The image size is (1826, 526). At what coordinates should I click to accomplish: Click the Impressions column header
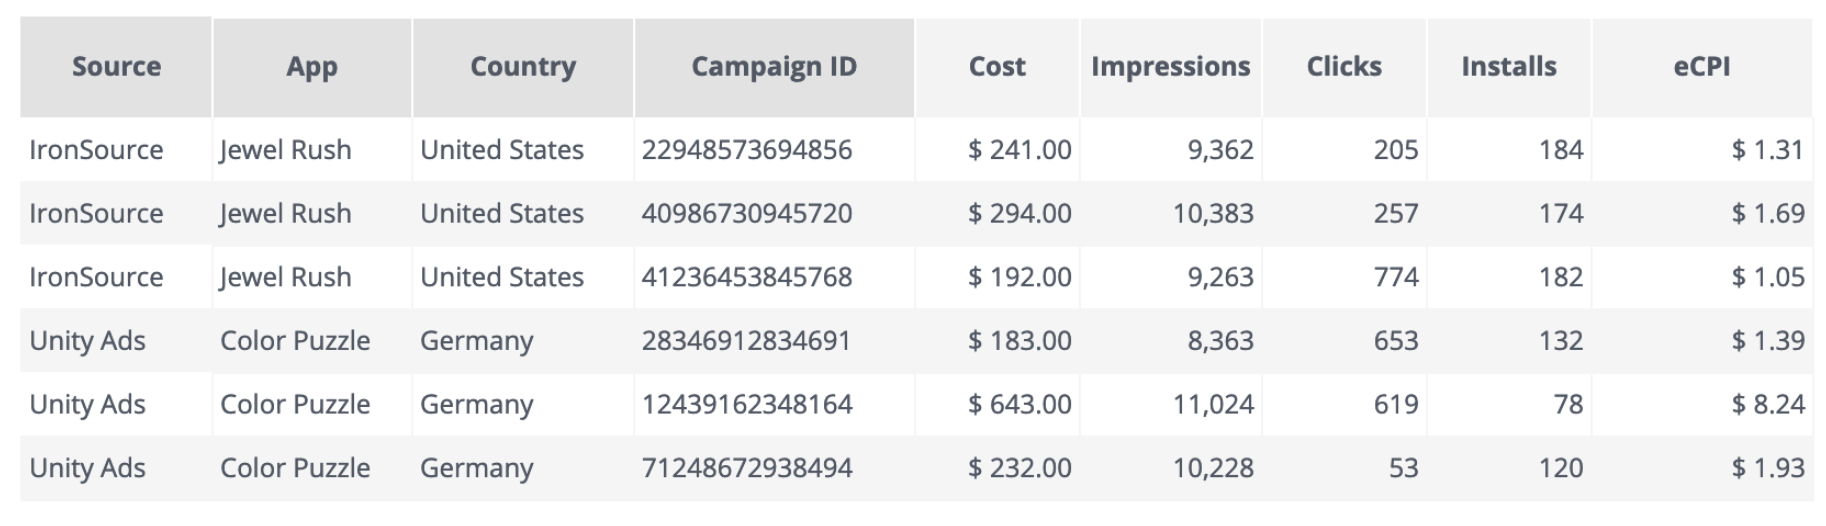[1171, 67]
